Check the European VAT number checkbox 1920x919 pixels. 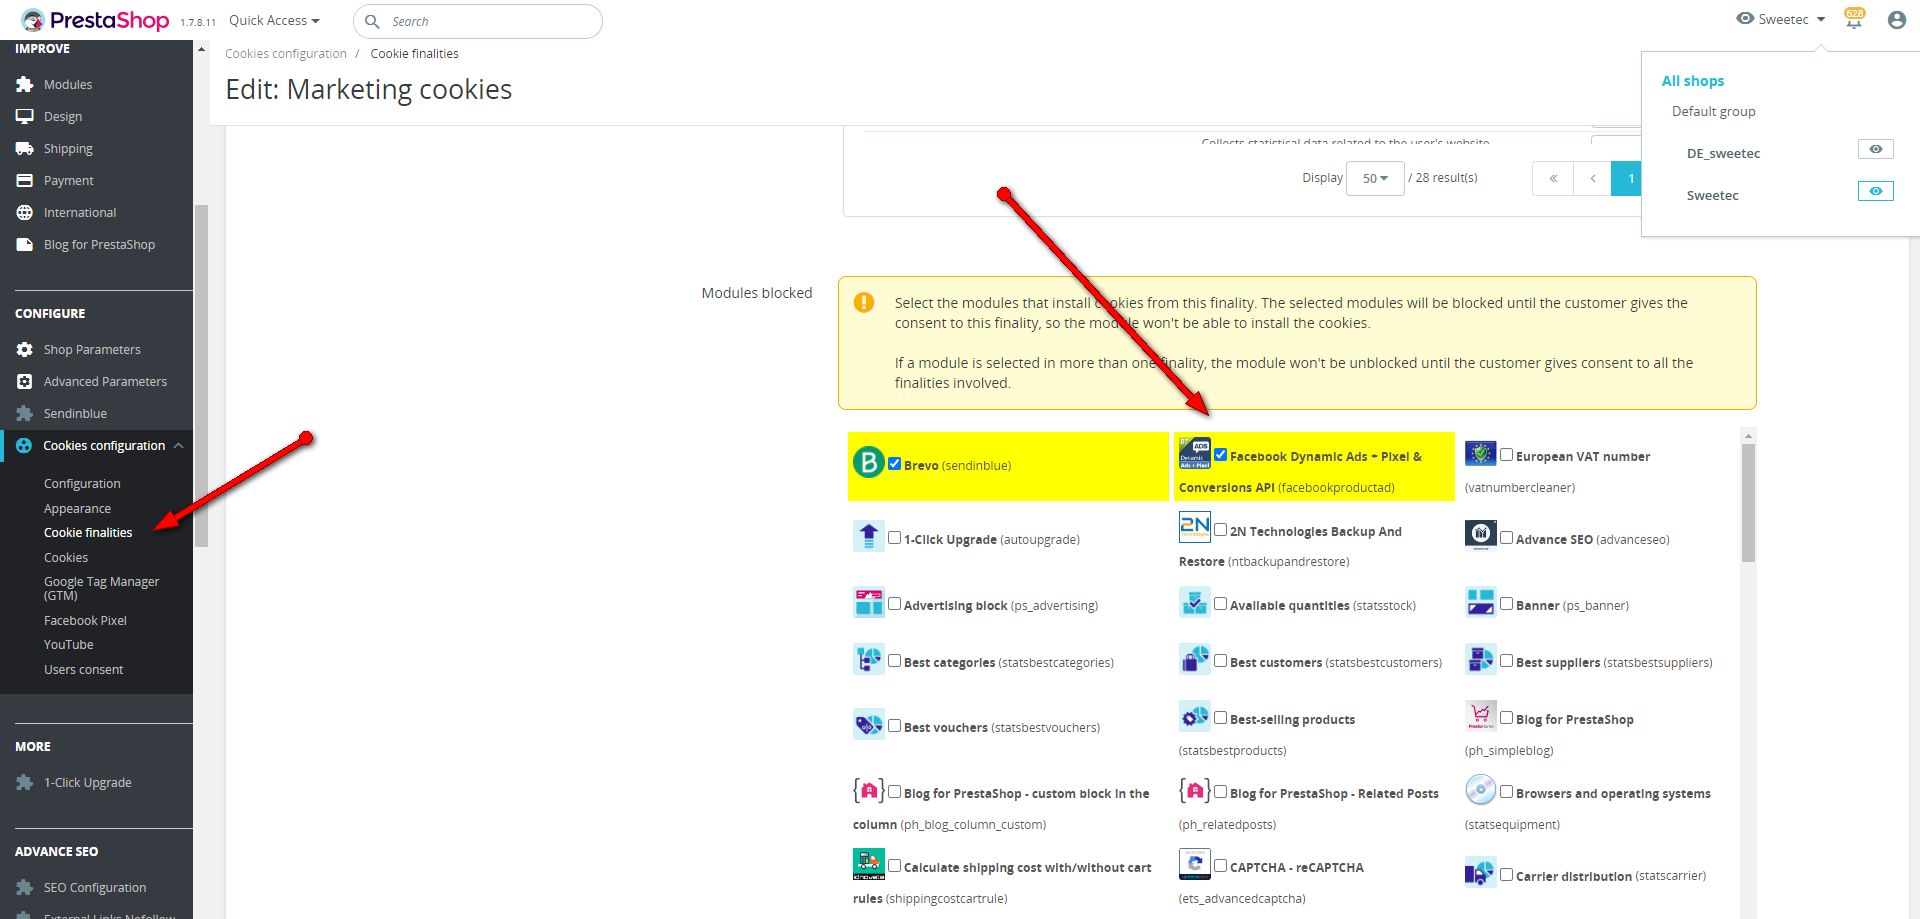click(x=1507, y=455)
